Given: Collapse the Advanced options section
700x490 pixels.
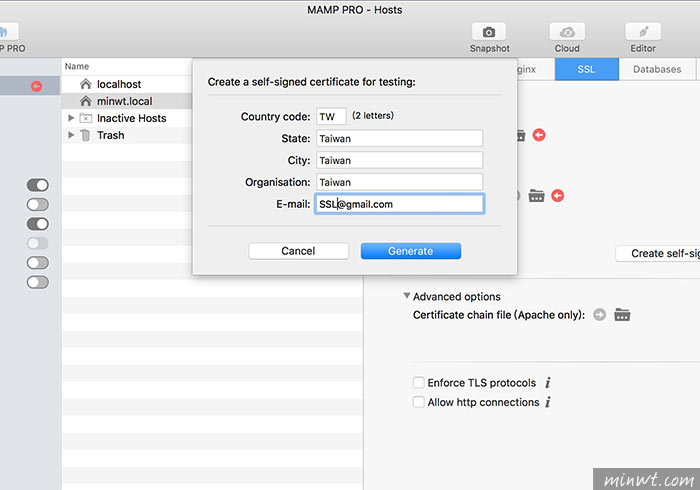Looking at the screenshot, I should (x=406, y=295).
